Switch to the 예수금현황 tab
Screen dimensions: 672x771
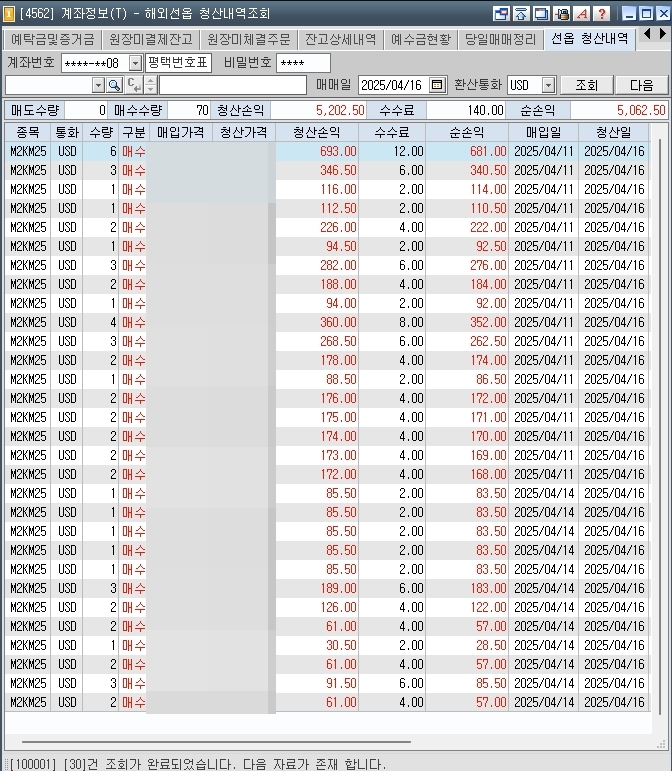click(421, 39)
